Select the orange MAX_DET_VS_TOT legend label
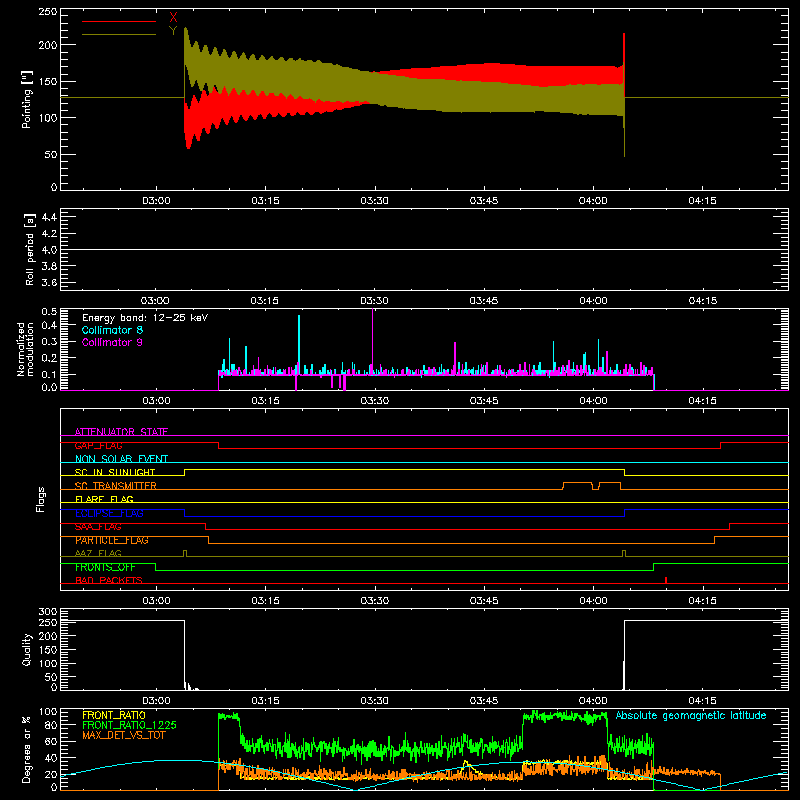 click(124, 735)
